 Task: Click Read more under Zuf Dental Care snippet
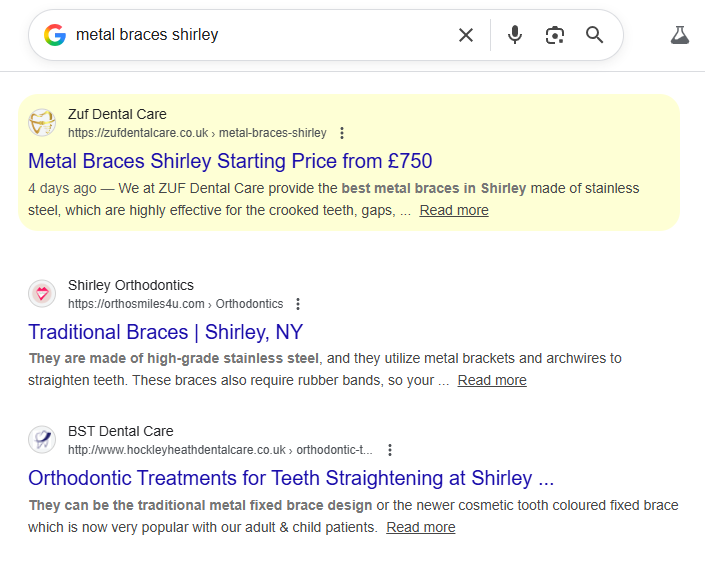tap(454, 210)
